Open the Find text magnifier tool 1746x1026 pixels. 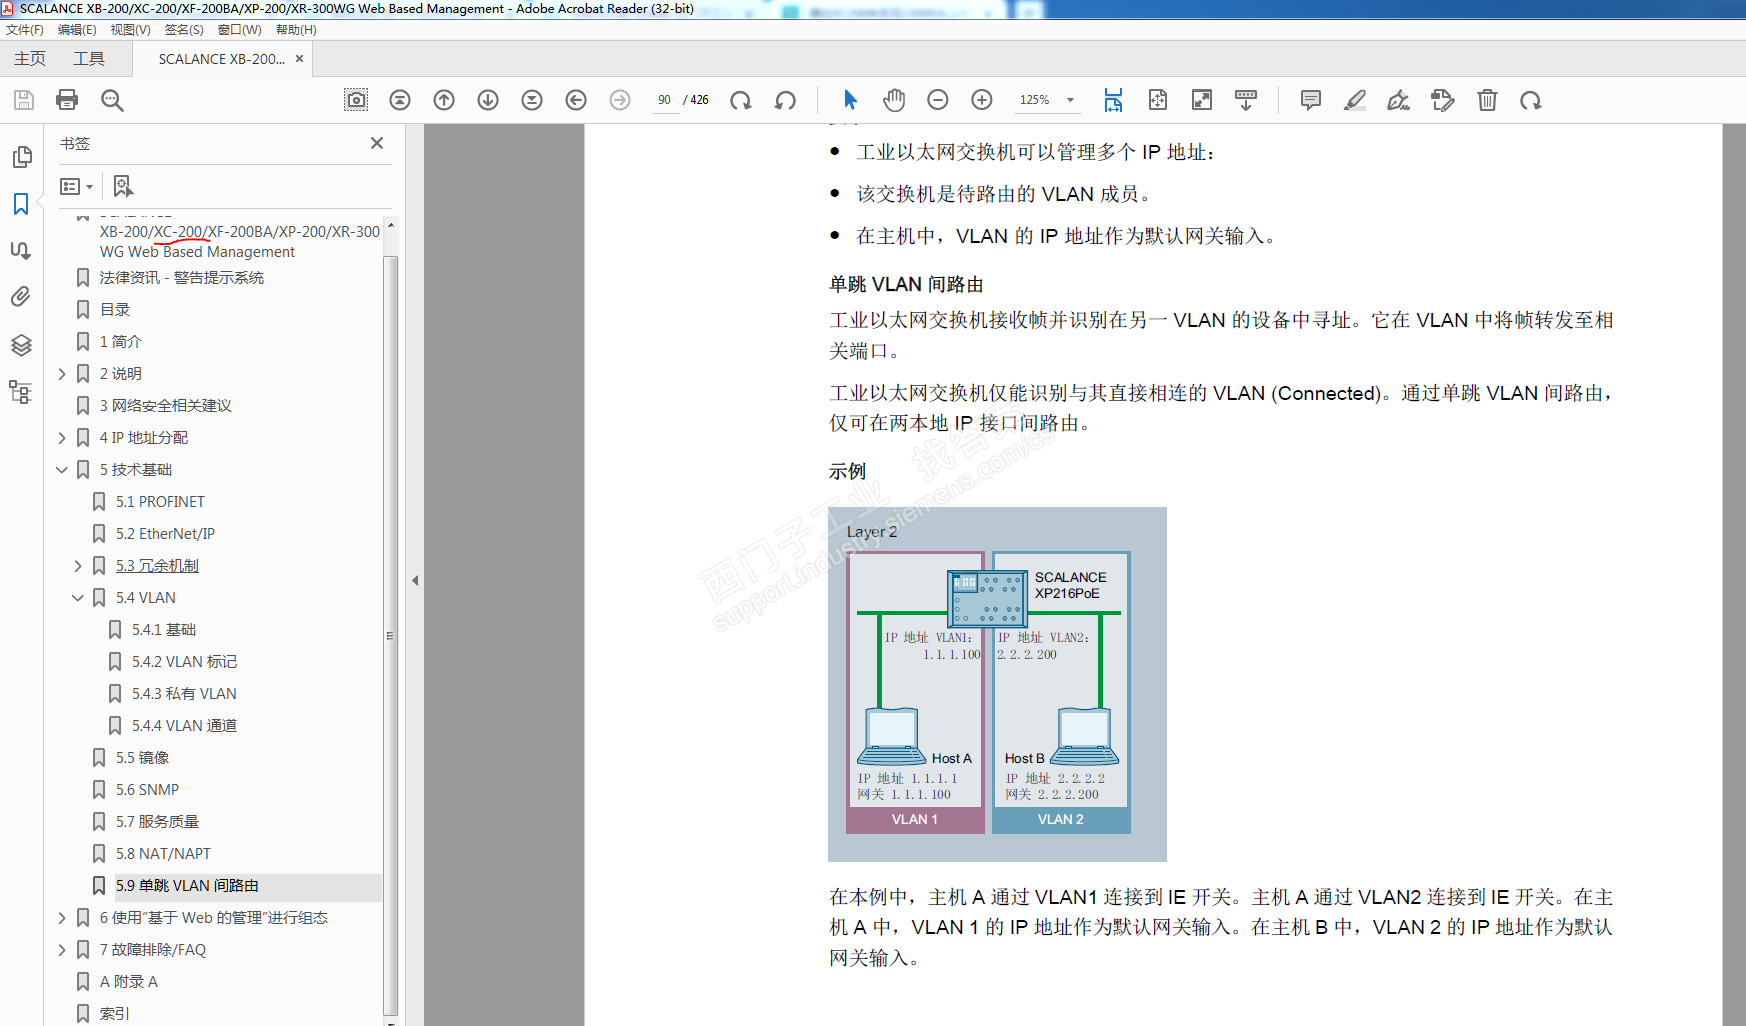click(x=112, y=100)
